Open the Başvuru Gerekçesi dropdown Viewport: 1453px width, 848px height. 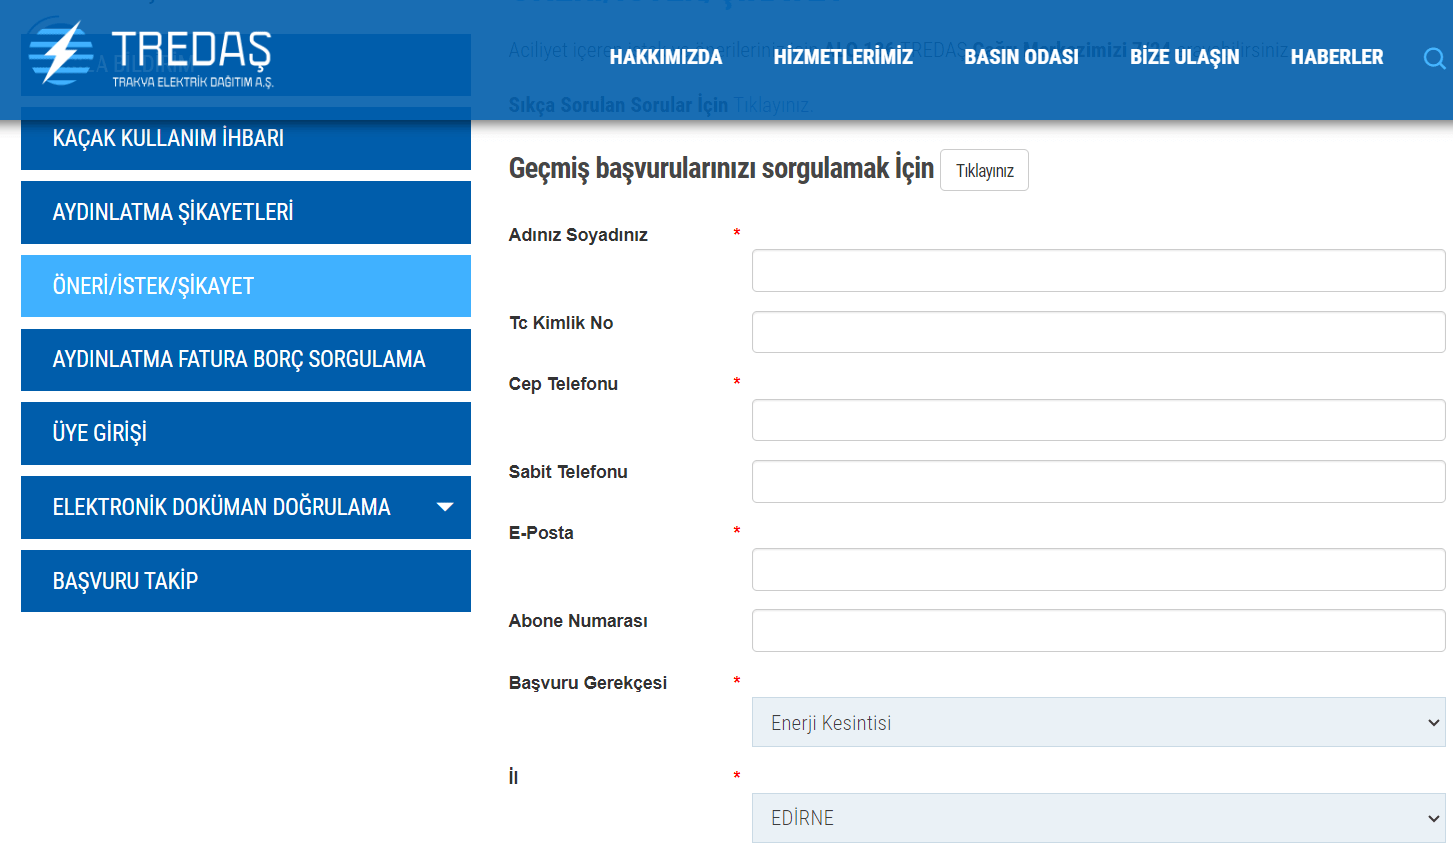(x=1097, y=722)
